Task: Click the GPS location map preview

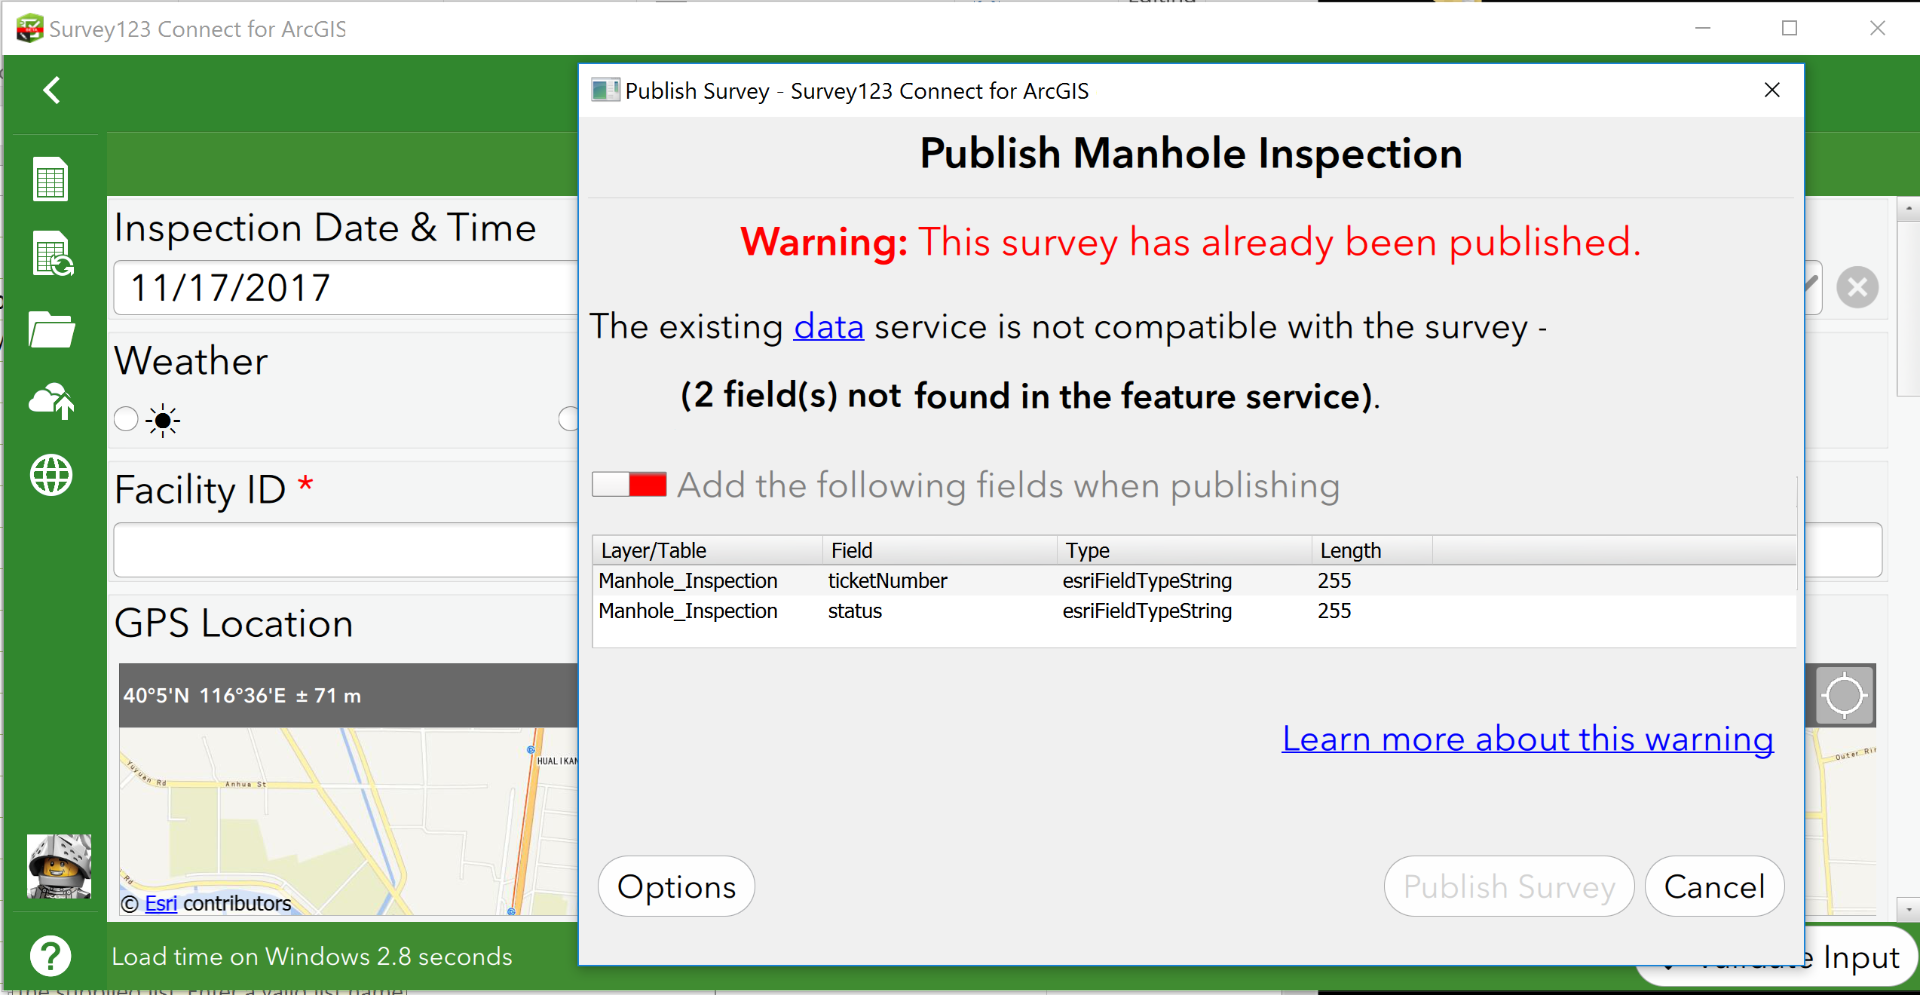Action: [x=348, y=821]
